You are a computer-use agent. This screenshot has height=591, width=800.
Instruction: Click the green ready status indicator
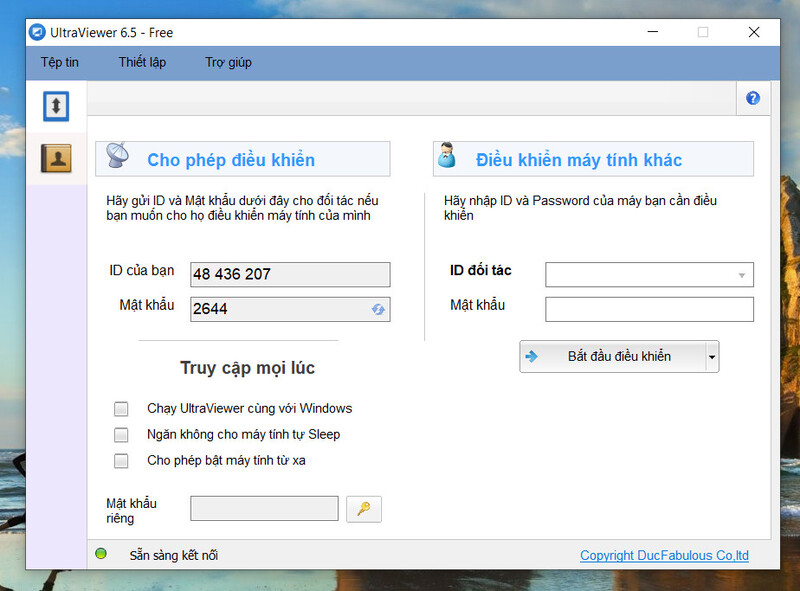101,553
